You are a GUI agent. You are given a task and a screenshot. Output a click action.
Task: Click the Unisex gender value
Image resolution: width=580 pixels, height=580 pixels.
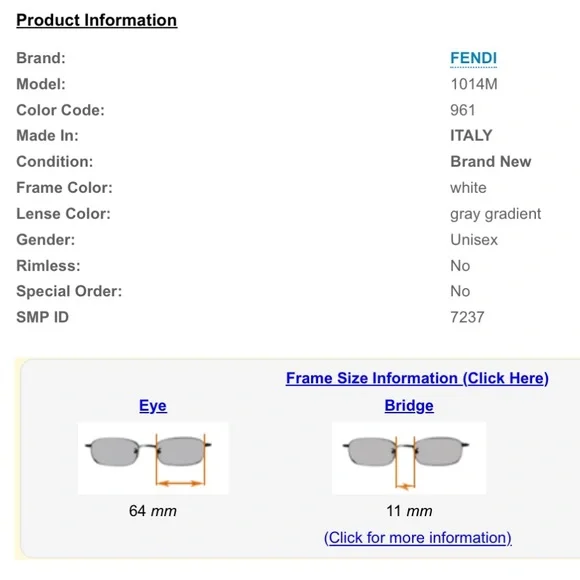point(474,240)
